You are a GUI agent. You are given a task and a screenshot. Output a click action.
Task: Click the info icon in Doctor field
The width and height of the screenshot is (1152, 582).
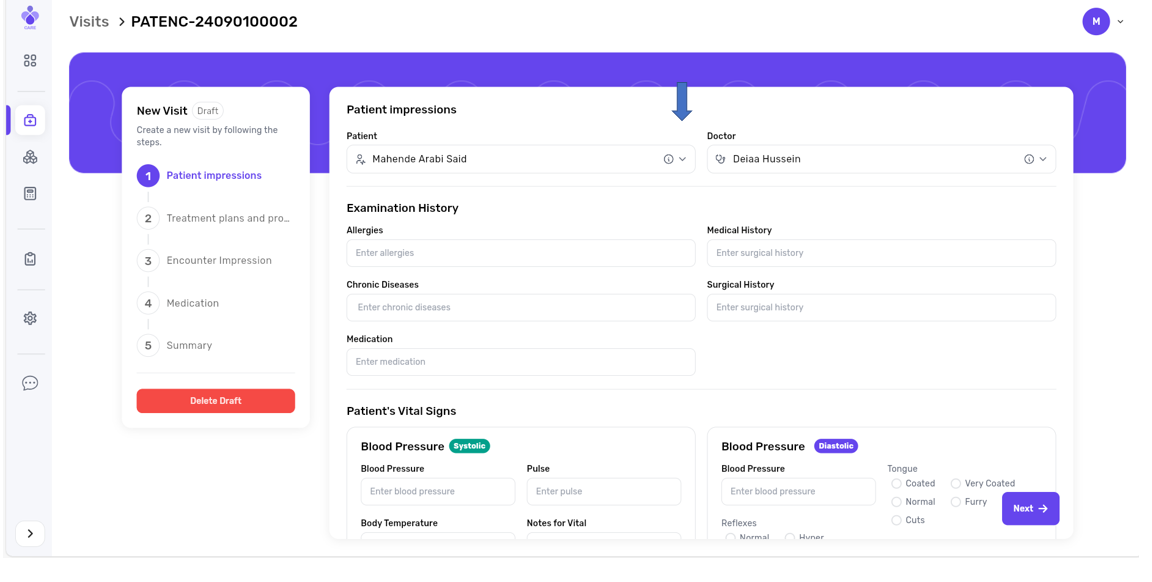click(1028, 159)
